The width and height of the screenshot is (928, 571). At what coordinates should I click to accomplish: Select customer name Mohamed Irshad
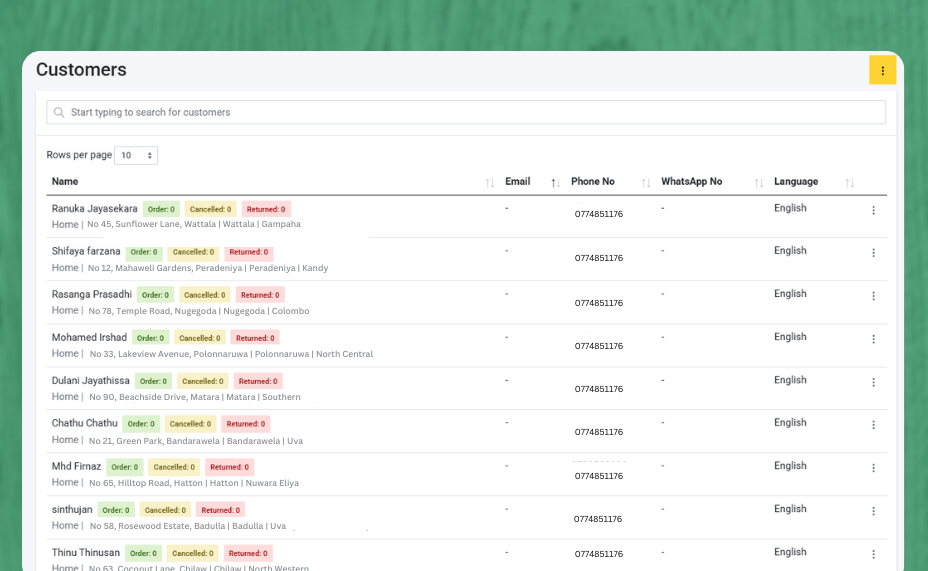click(89, 337)
